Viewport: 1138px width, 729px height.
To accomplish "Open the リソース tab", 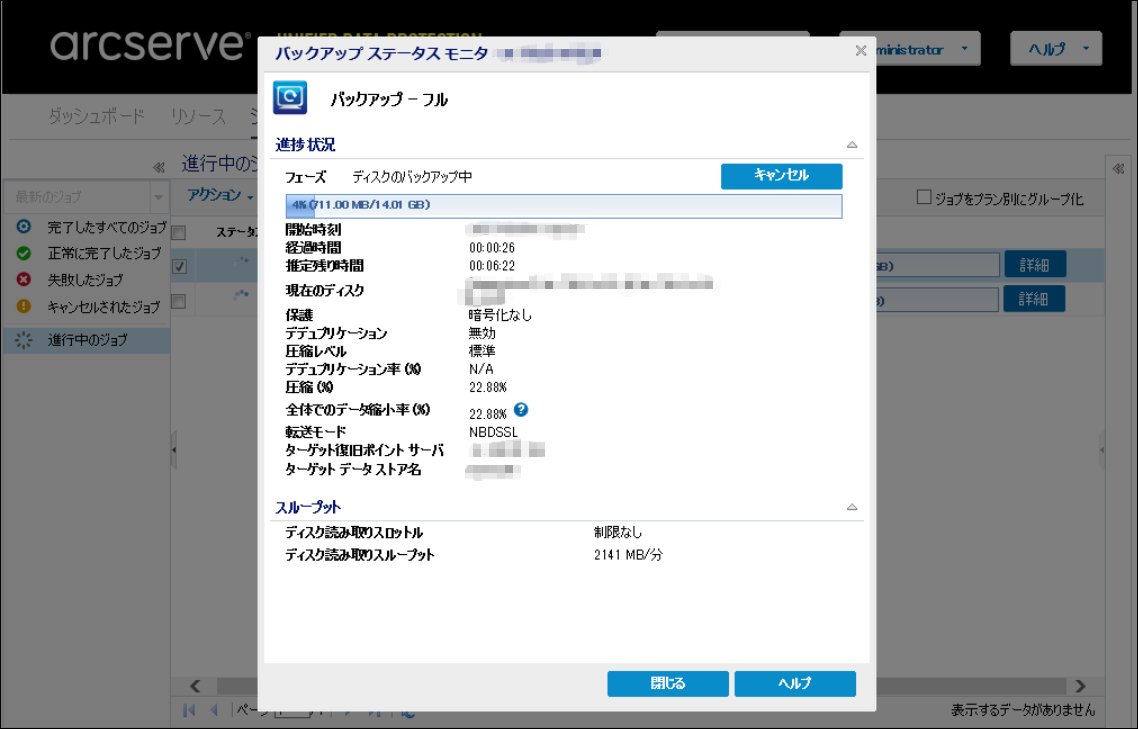I will 198,116.
